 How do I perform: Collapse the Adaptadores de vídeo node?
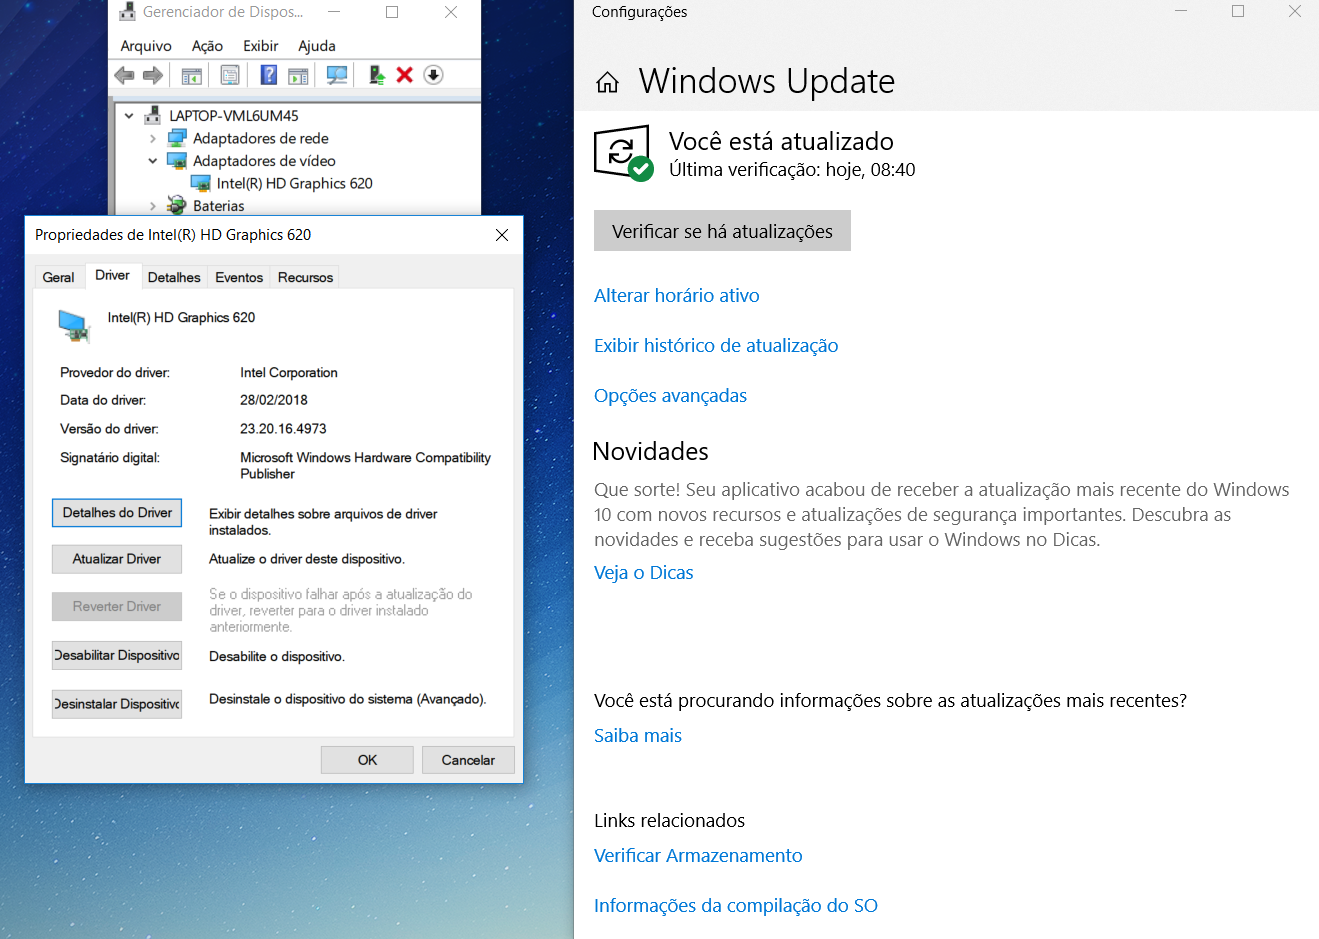[153, 161]
